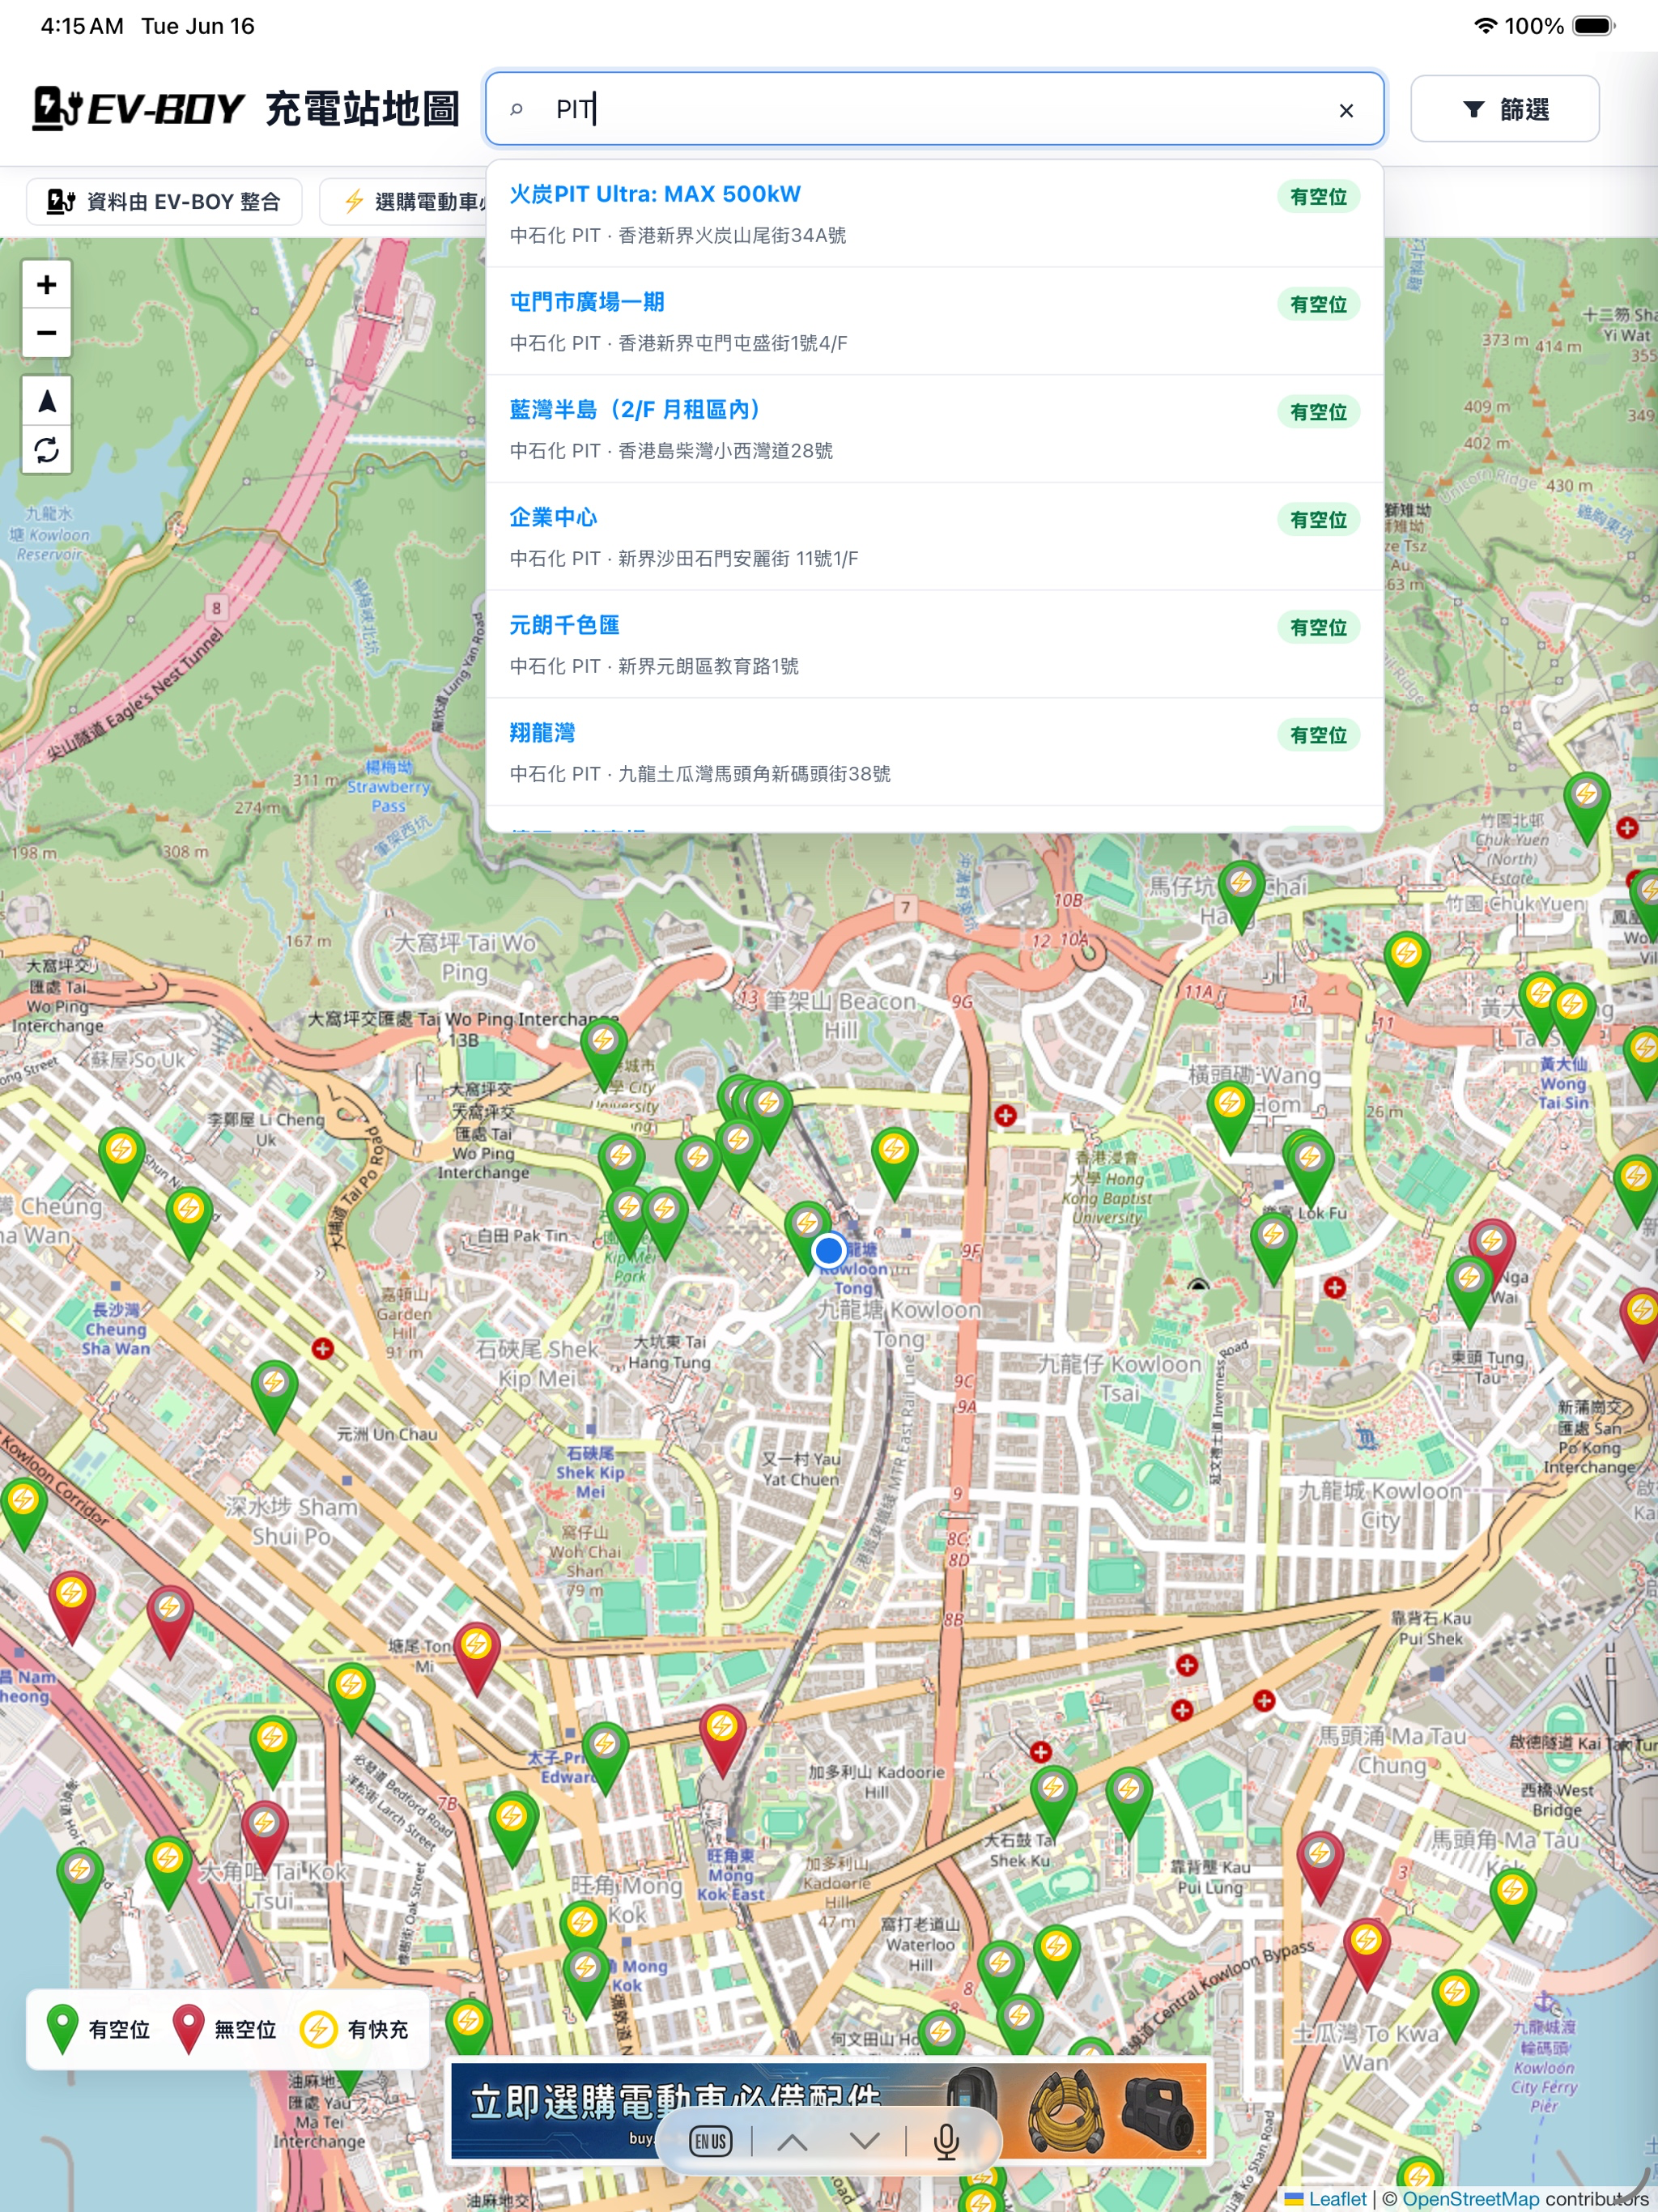Click the EV-BOY 充電站地圖 logo

[x=246, y=109]
